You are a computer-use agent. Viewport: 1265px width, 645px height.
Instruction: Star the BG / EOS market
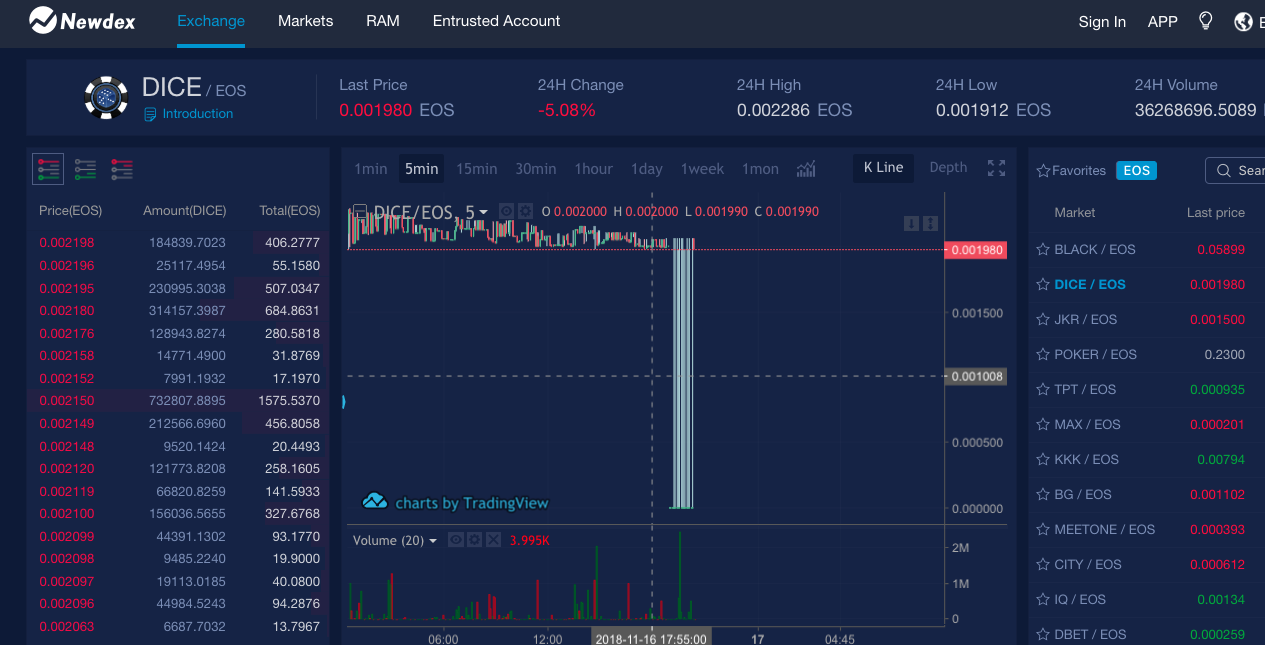(1043, 495)
